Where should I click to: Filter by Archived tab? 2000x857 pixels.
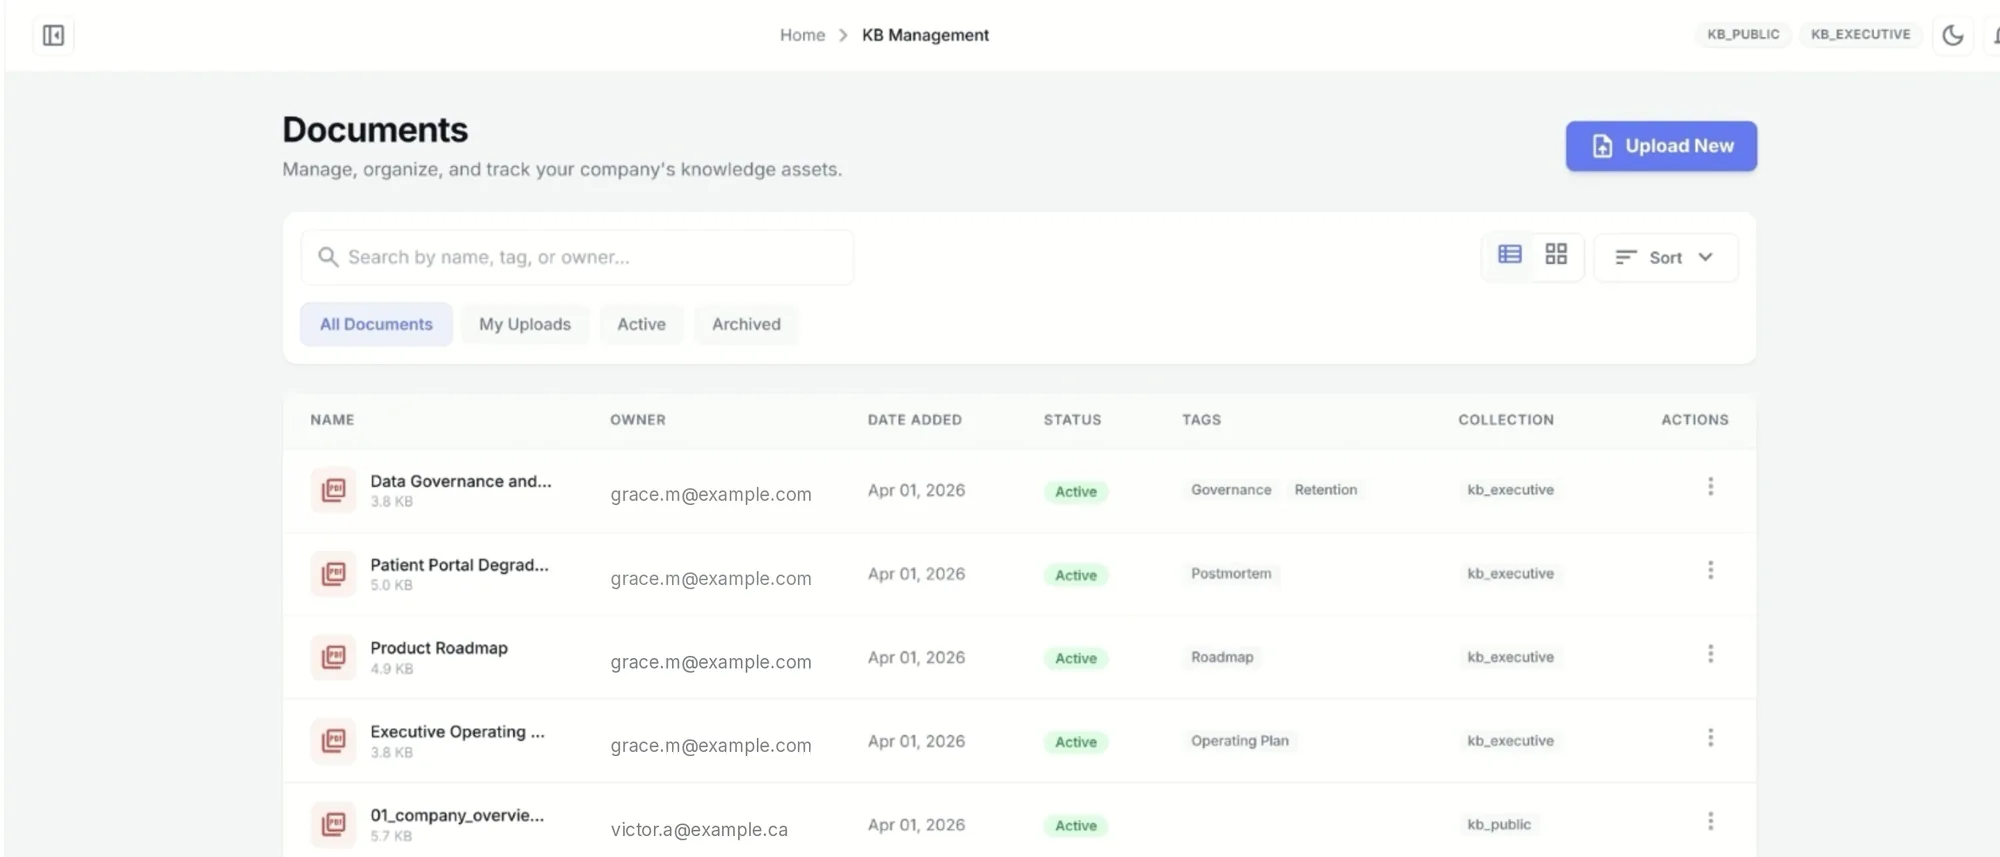[746, 324]
